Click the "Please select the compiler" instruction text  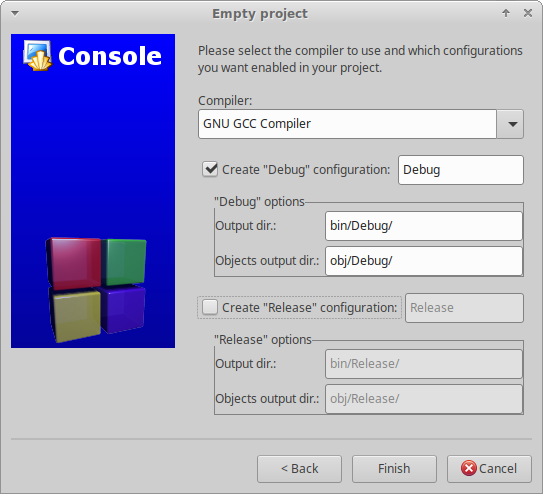click(x=360, y=59)
